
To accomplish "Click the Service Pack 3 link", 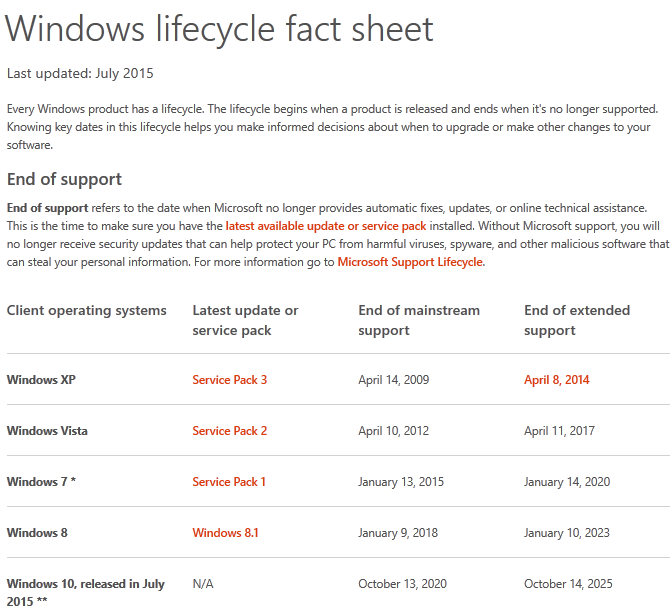I will click(x=229, y=380).
